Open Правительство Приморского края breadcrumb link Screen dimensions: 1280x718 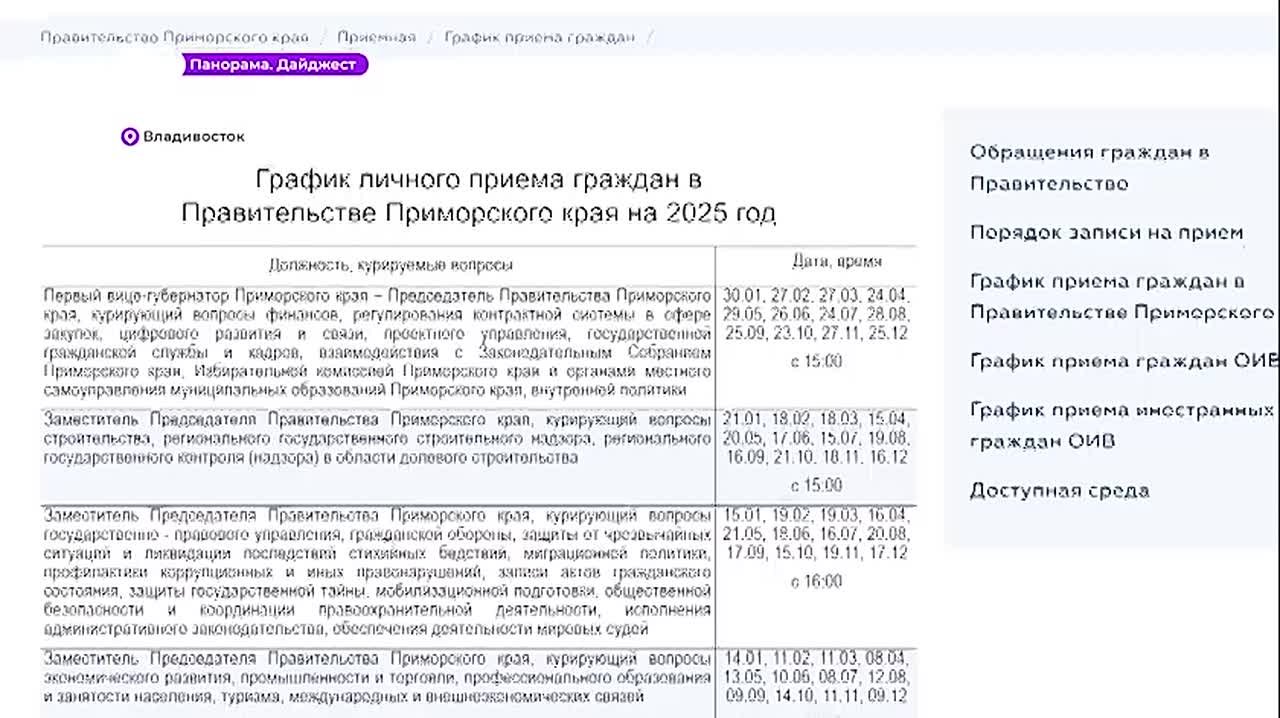click(174, 37)
